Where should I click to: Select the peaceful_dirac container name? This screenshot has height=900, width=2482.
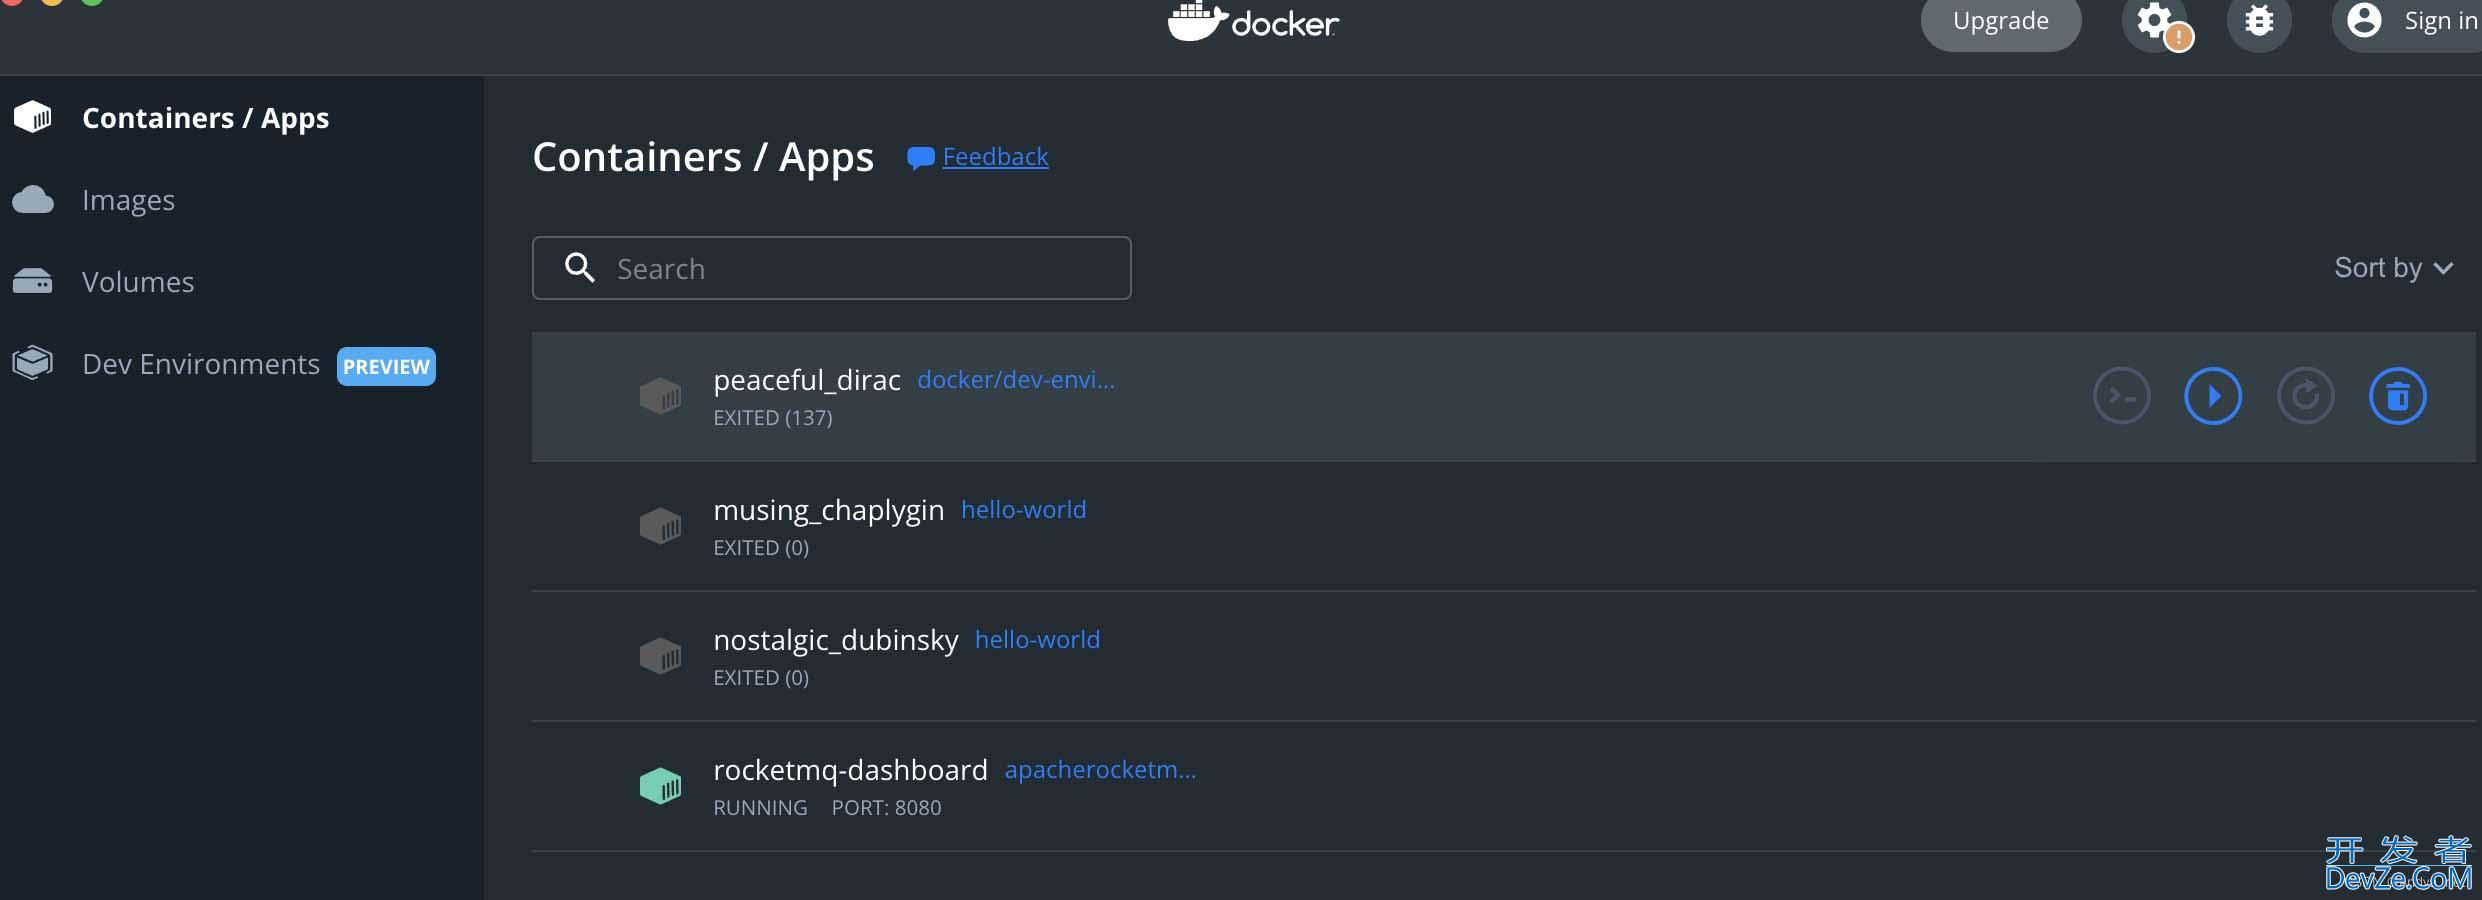click(x=807, y=380)
